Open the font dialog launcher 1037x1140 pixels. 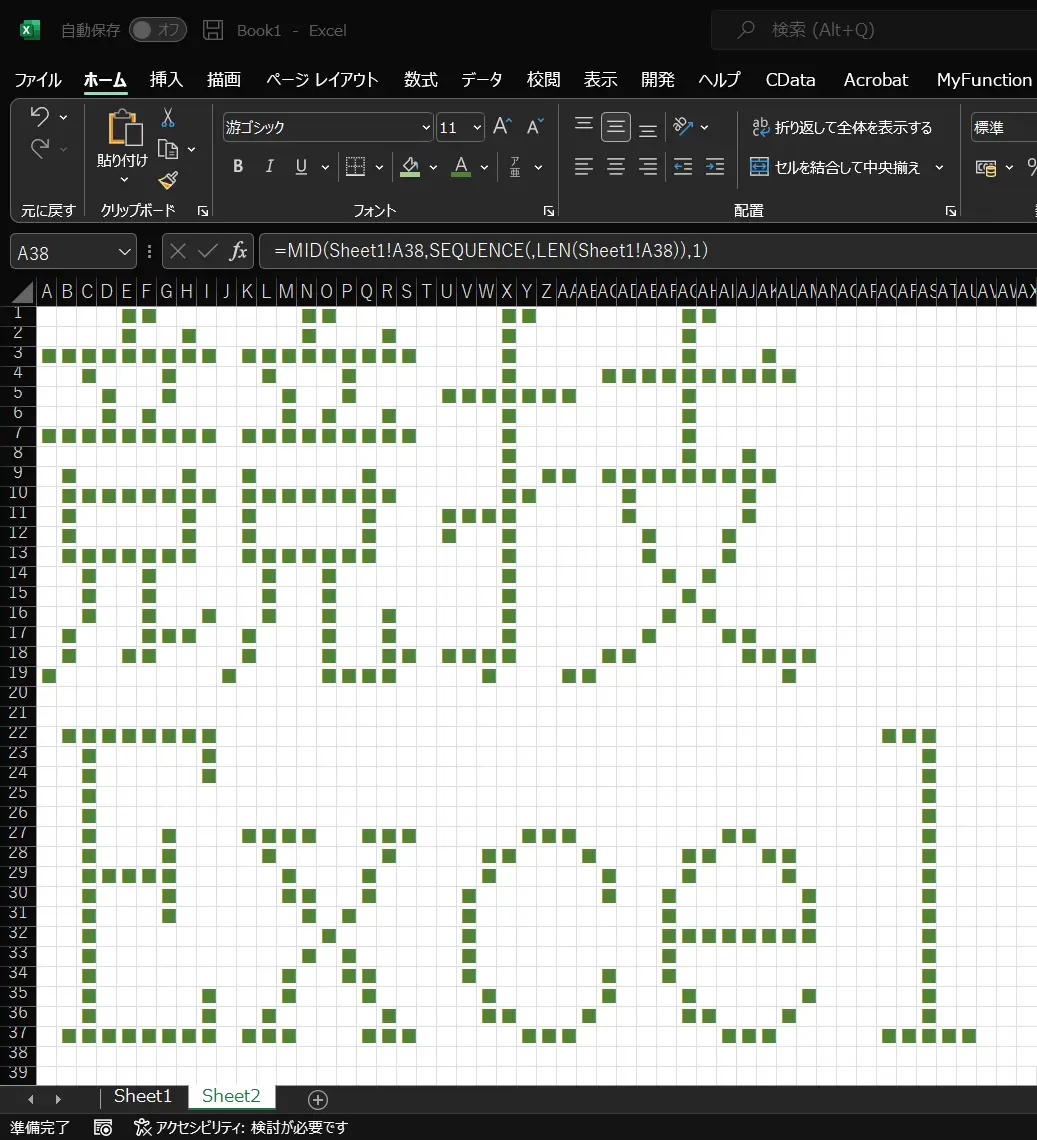click(x=549, y=211)
